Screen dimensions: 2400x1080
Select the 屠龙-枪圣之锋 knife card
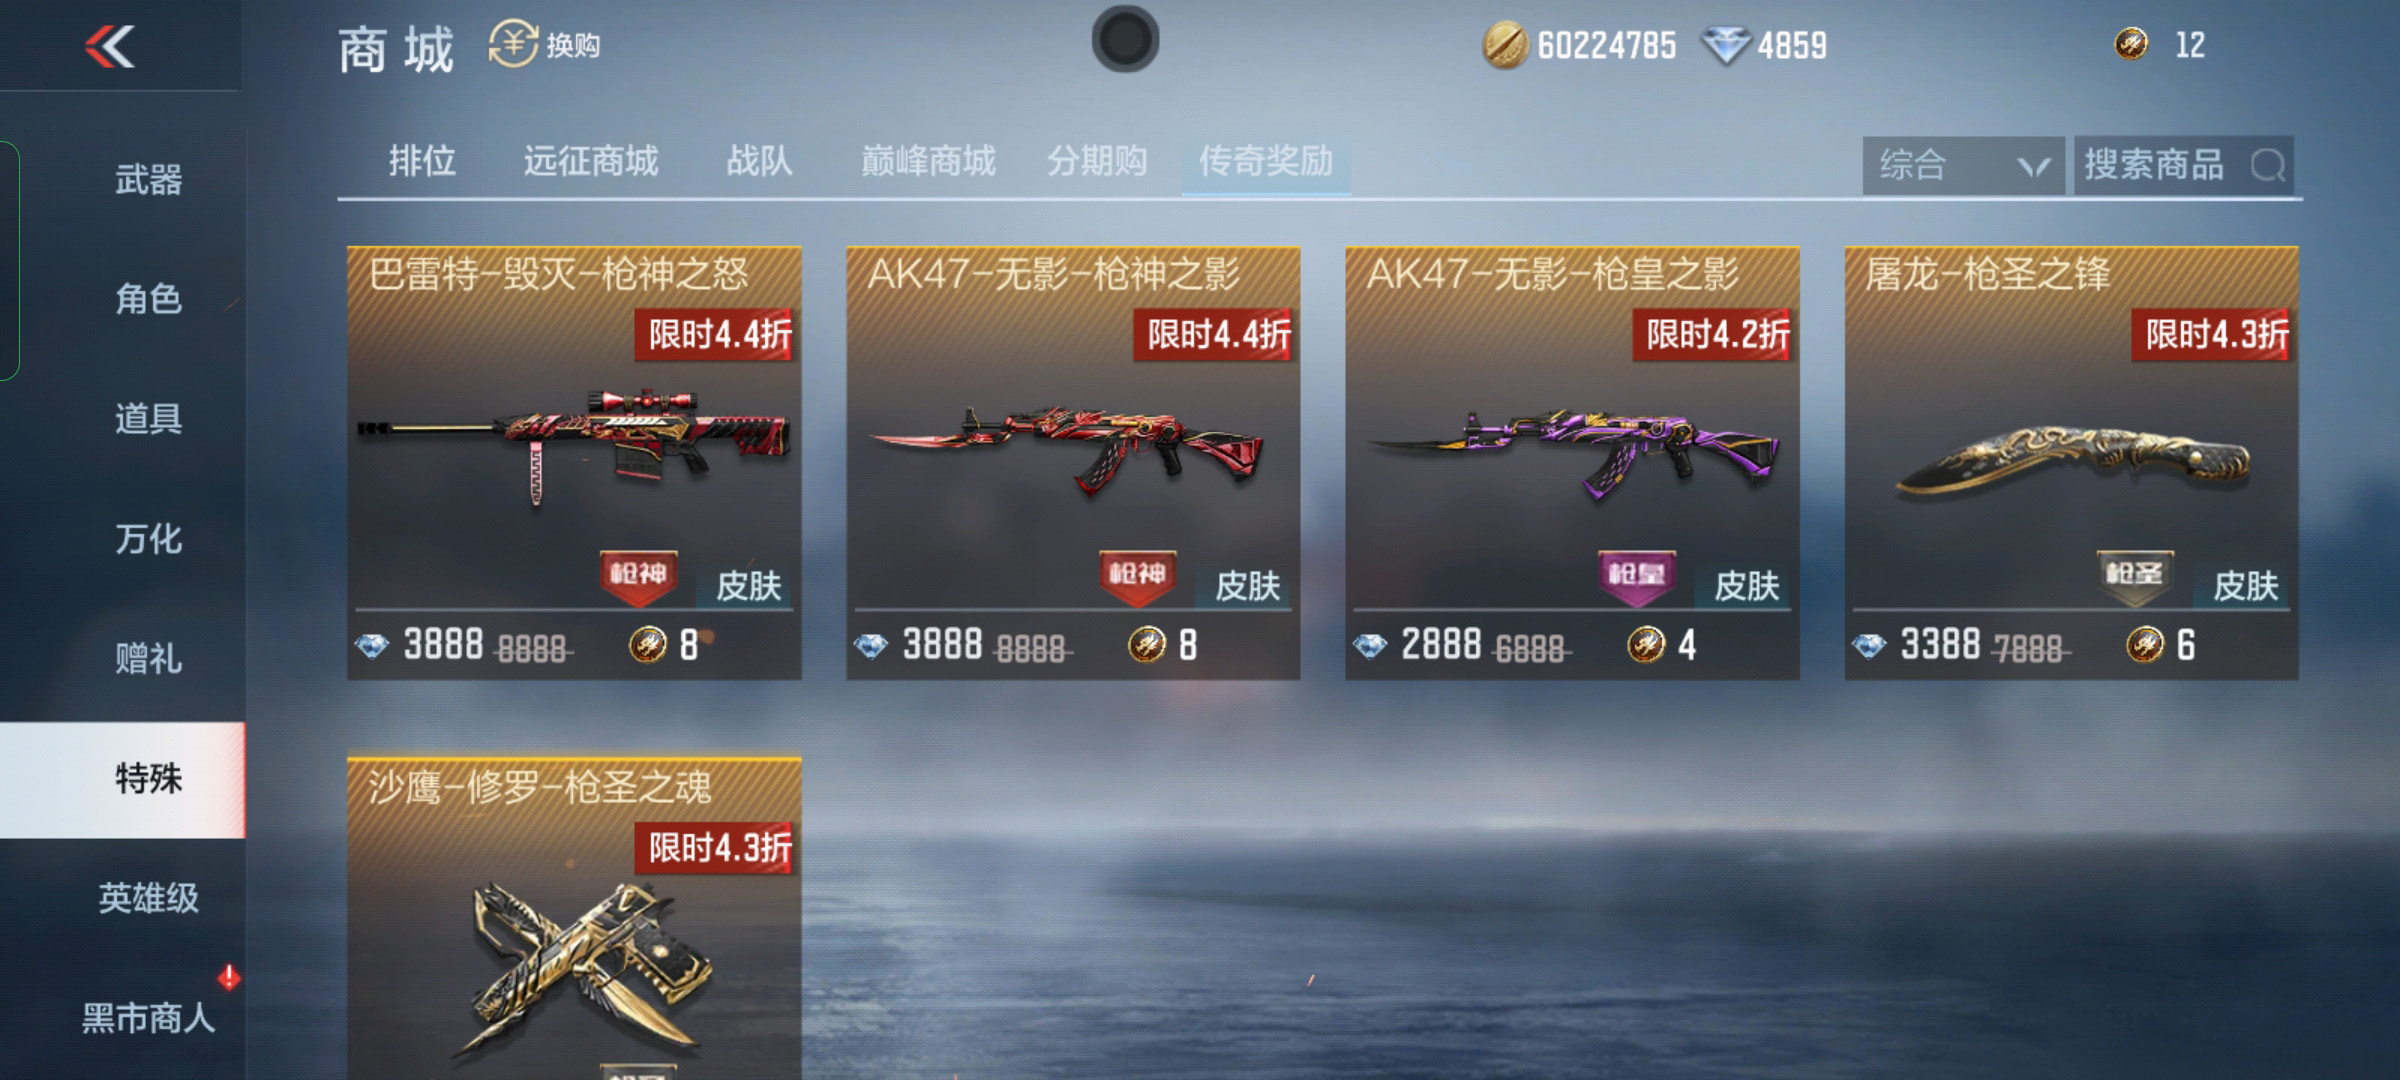tap(2071, 463)
